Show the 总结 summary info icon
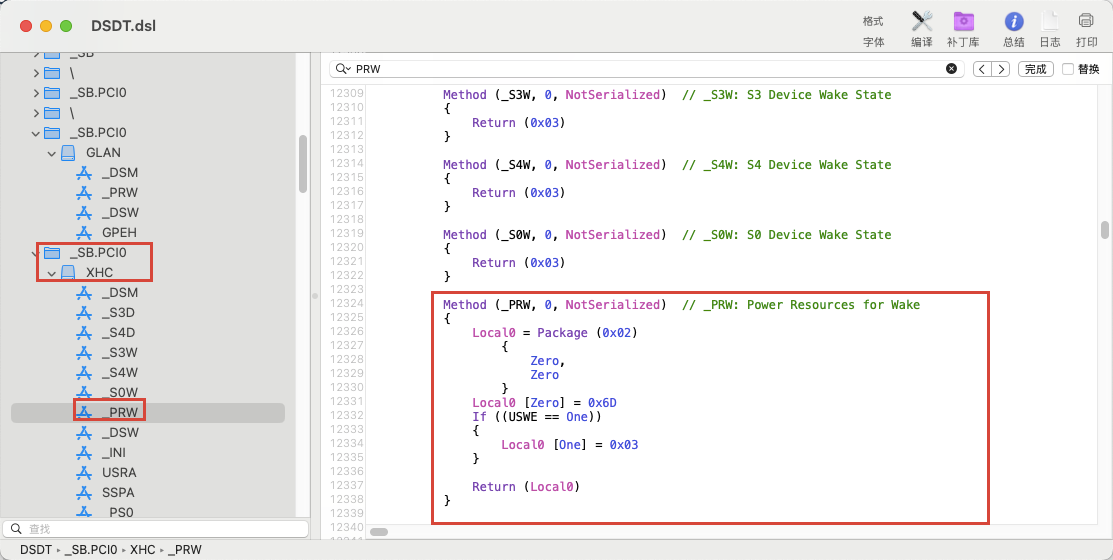This screenshot has width=1113, height=560. [x=1014, y=21]
